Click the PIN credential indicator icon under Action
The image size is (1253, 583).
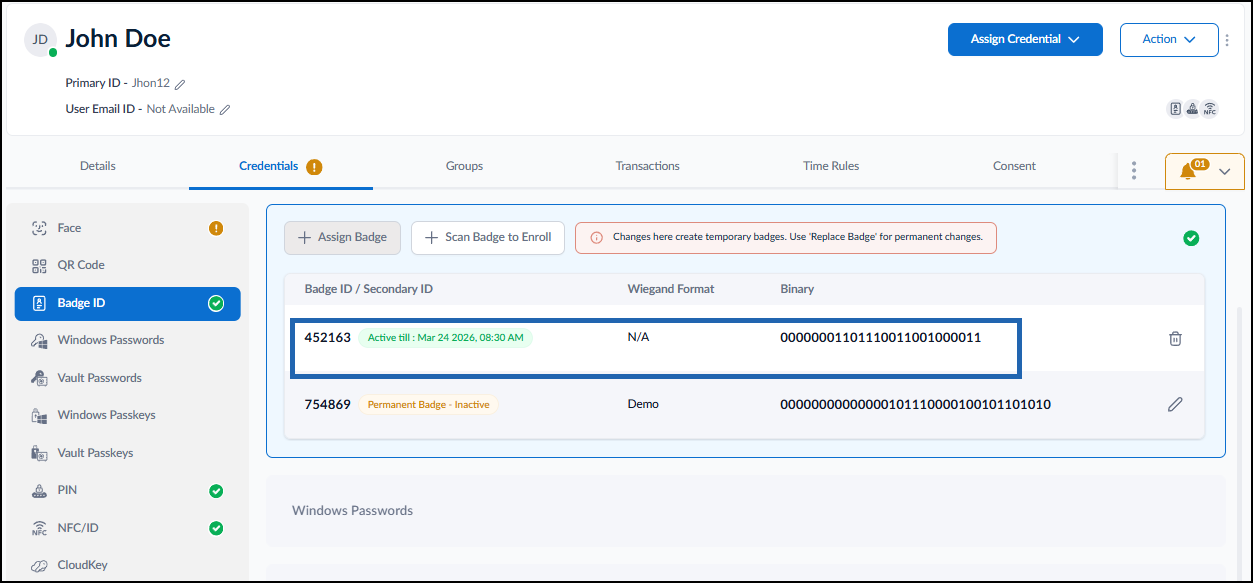pos(1193,110)
